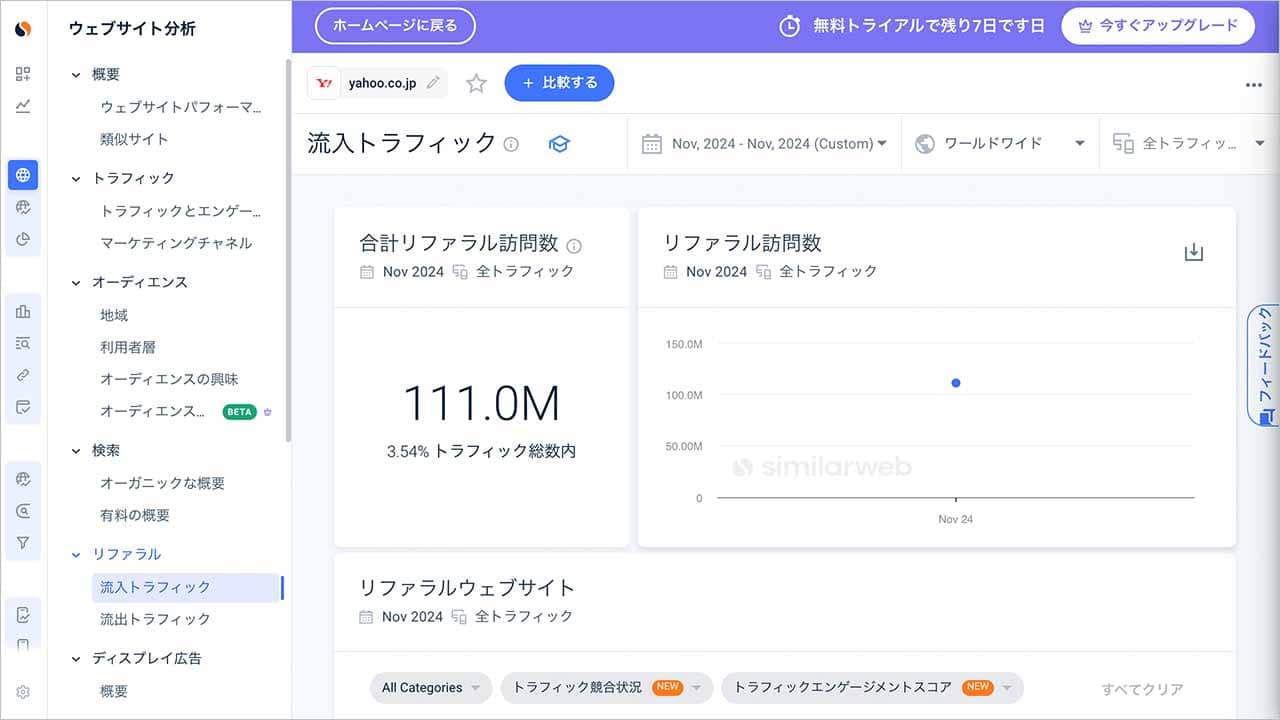Collapse the 概要 section at sidebar top
The image size is (1280, 720).
pos(75,75)
